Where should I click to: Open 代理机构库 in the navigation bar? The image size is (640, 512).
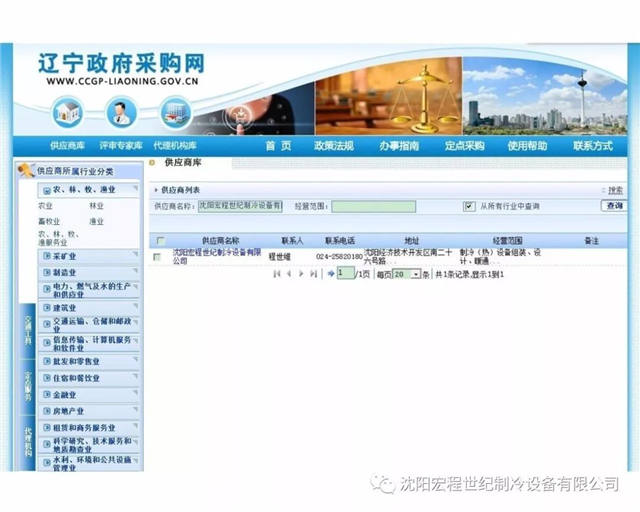175,145
